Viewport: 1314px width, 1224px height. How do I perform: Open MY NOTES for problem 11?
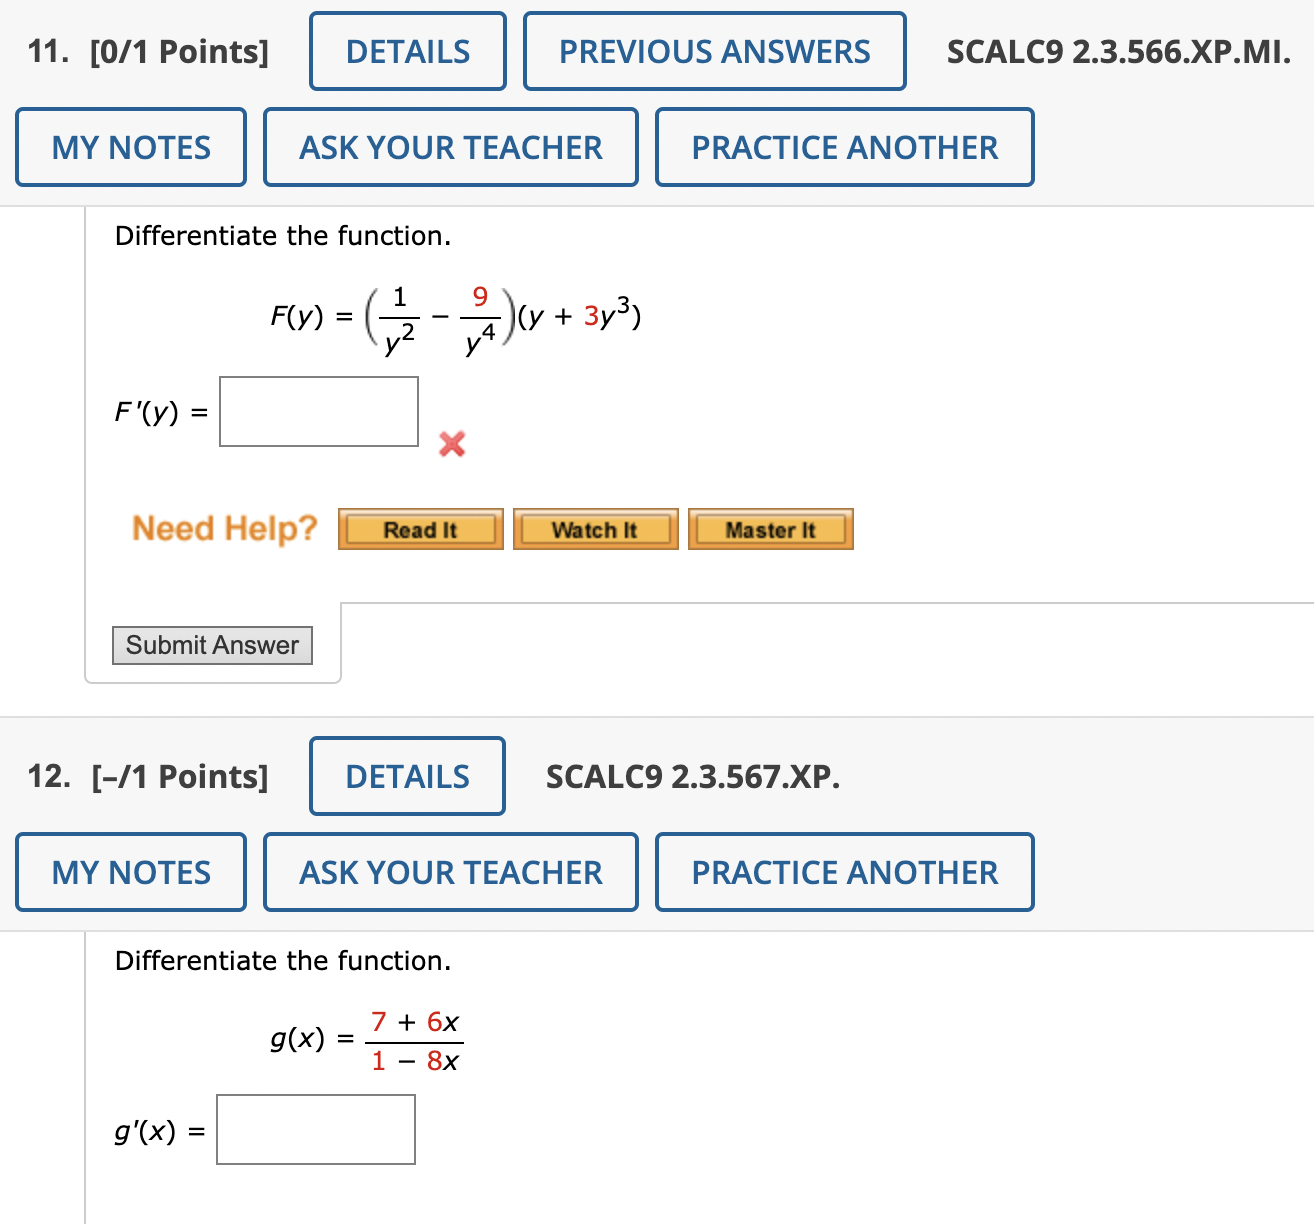click(x=130, y=147)
